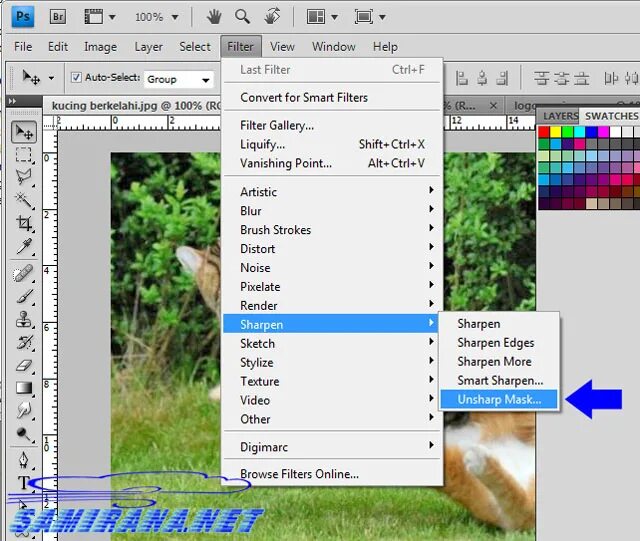Viewport: 640px width, 541px height.
Task: Click Browse Filters Online
Action: pyautogui.click(x=332, y=474)
